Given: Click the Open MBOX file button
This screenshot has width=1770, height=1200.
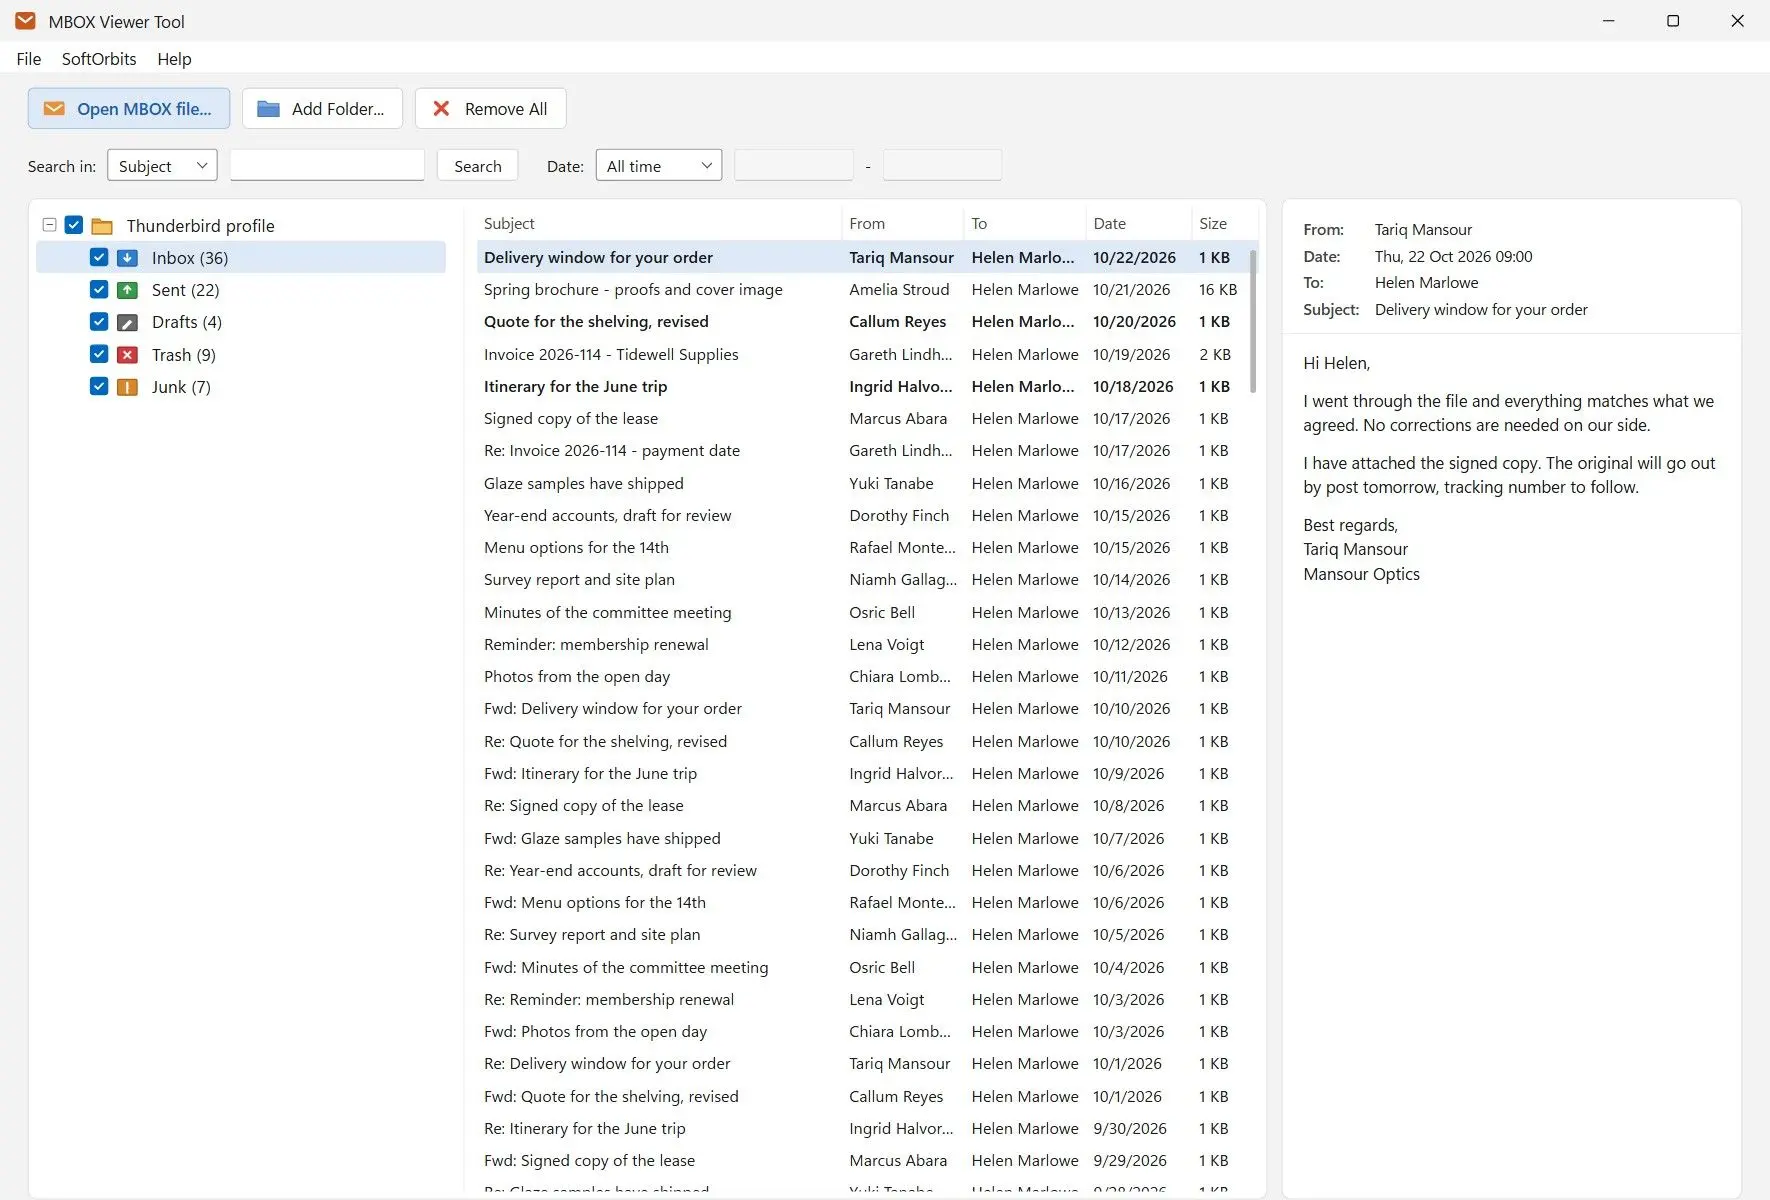Looking at the screenshot, I should [129, 109].
